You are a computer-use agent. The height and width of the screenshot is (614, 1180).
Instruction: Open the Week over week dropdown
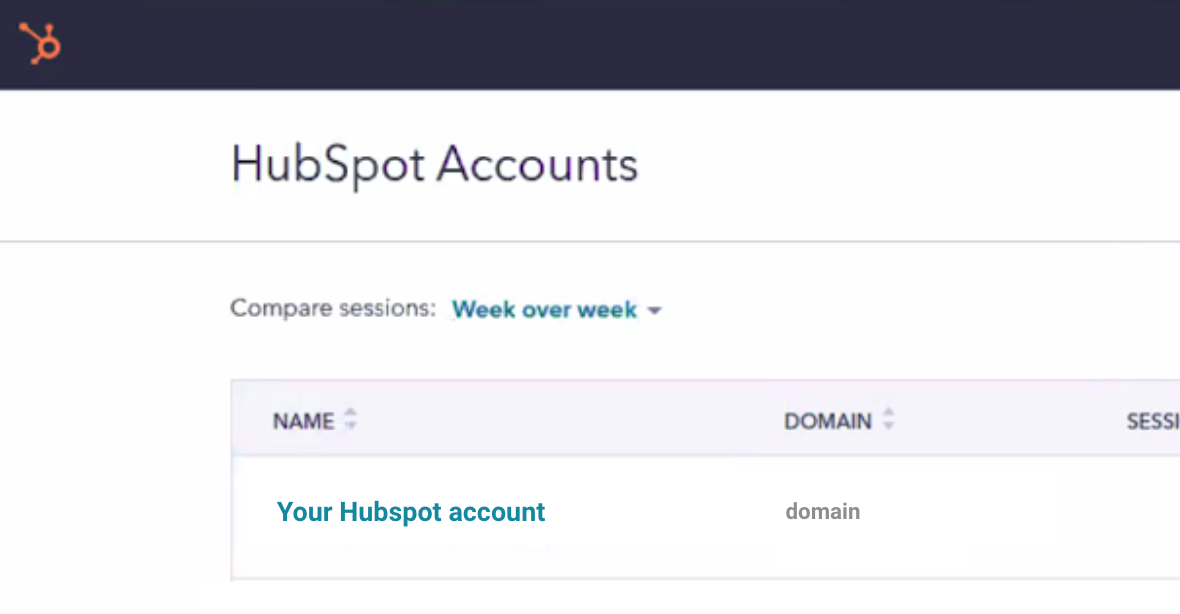pos(556,309)
